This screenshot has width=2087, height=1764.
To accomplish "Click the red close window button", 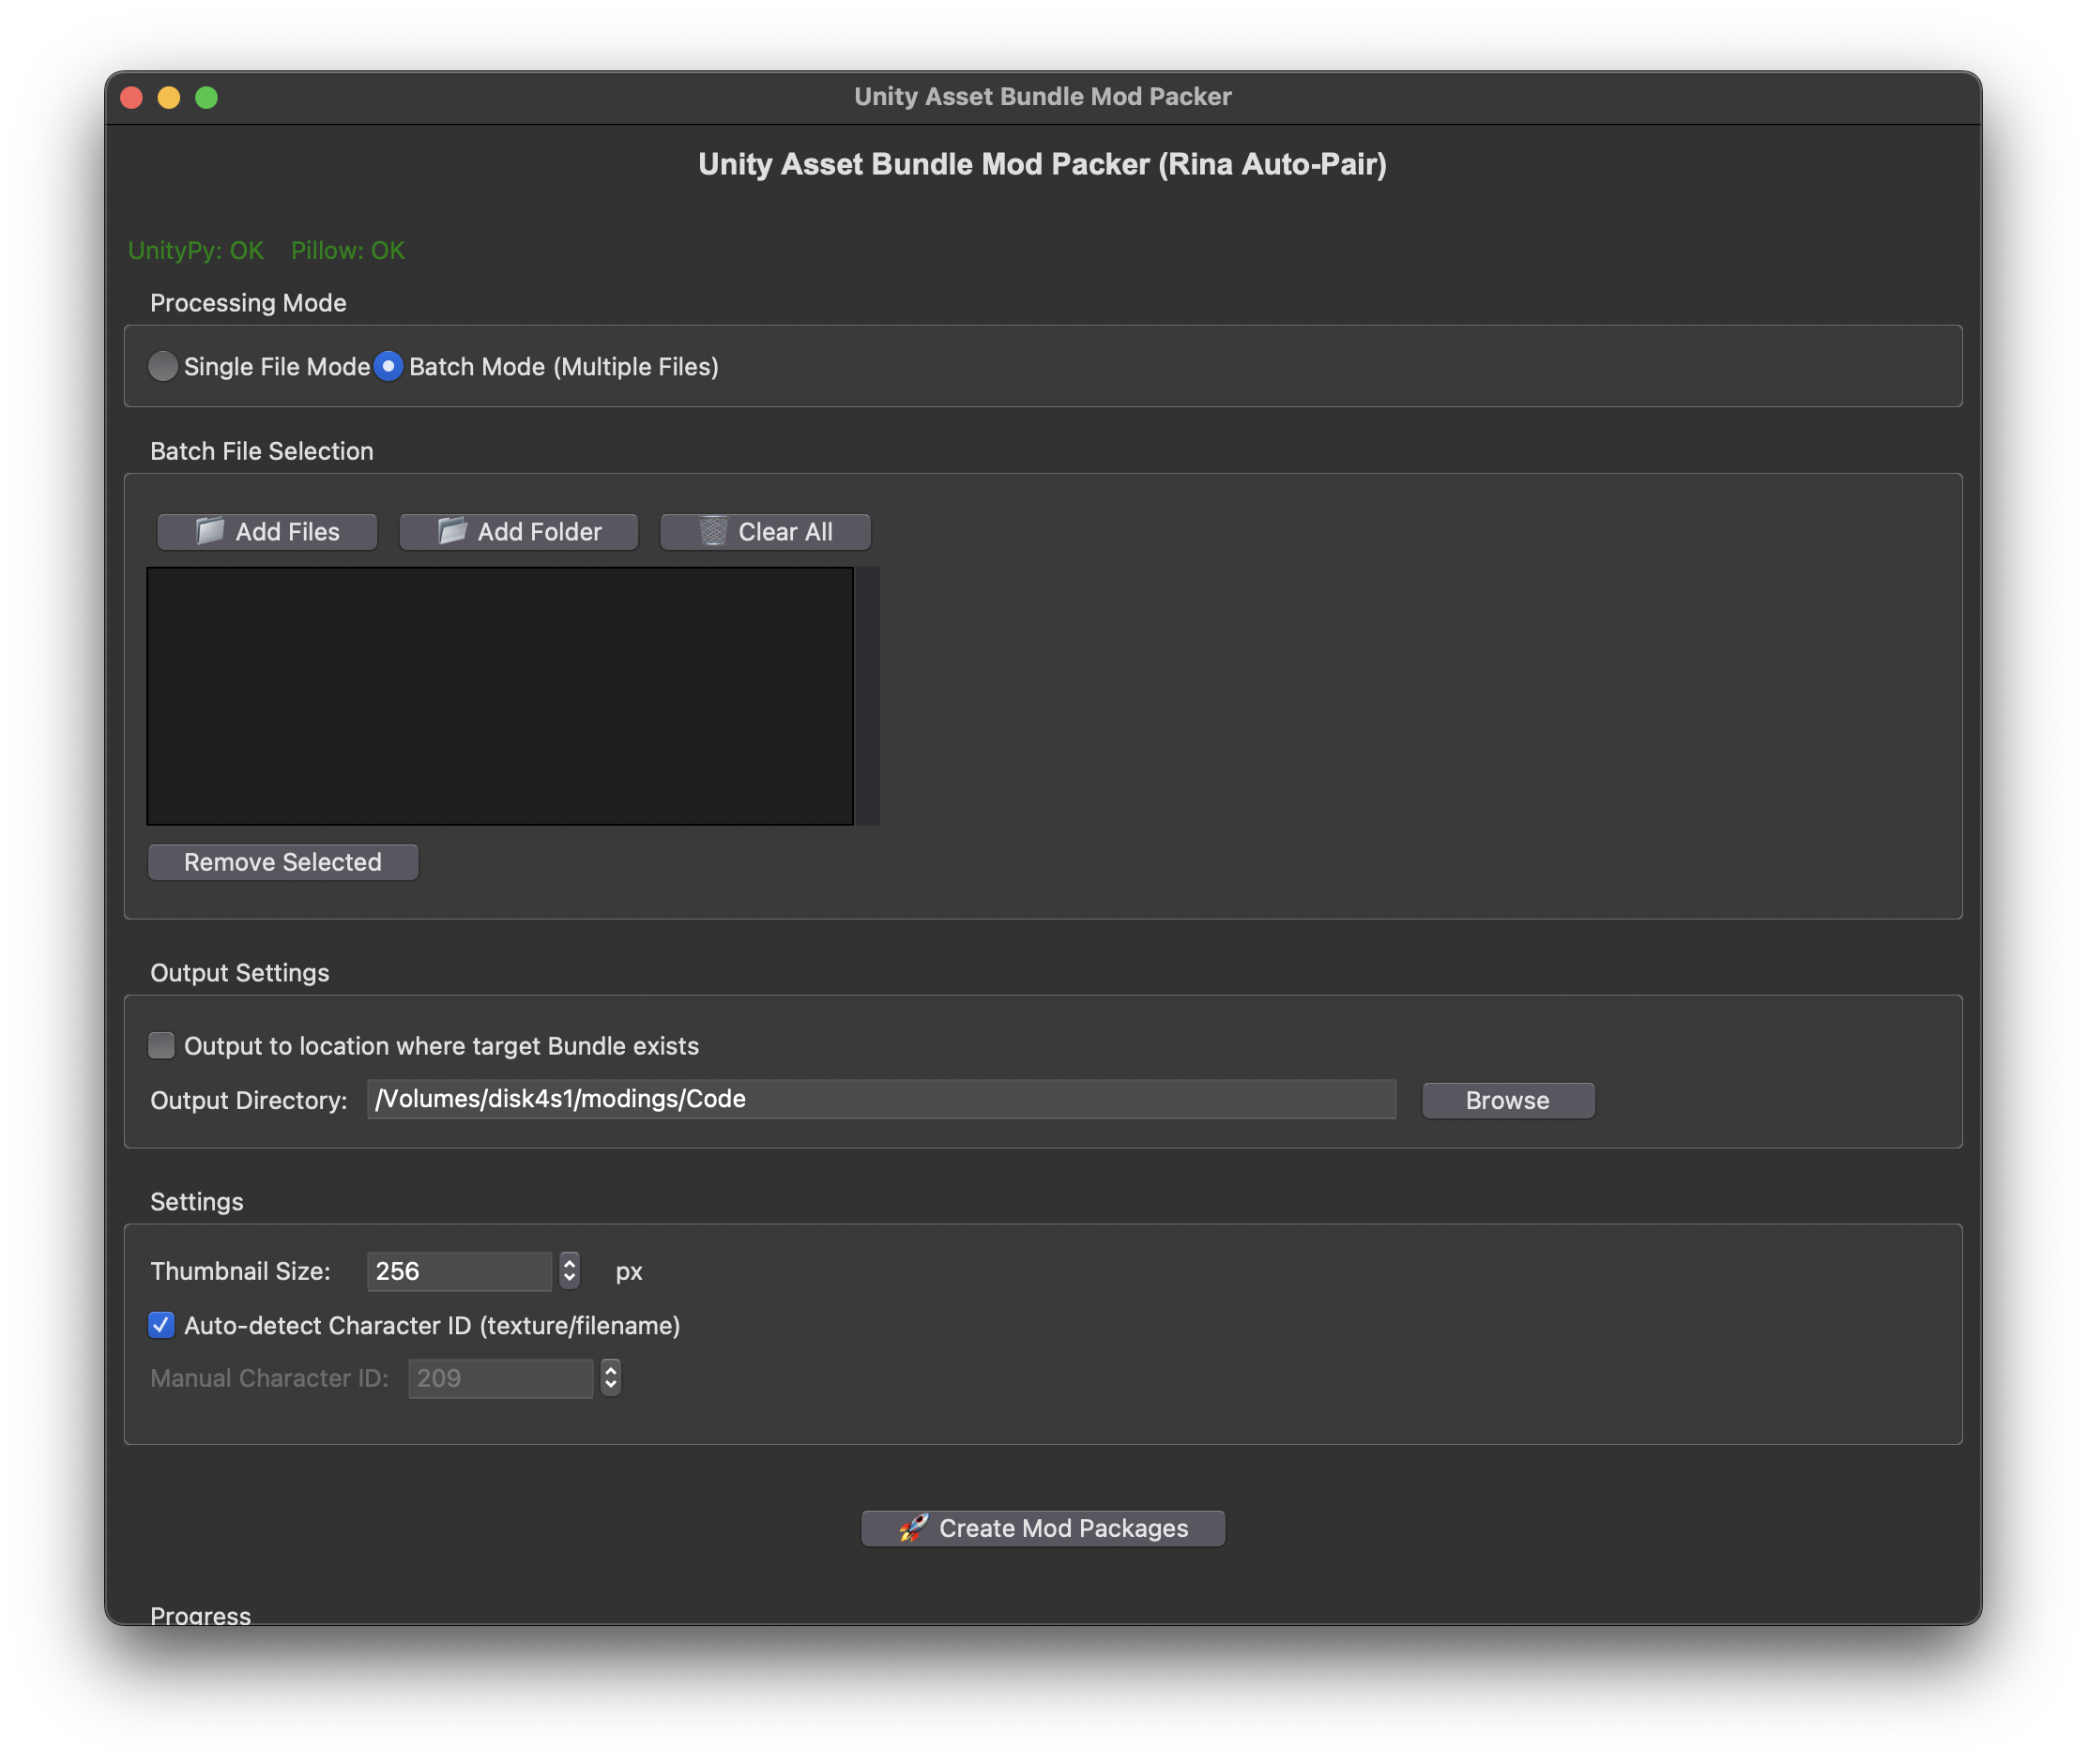I will coord(132,97).
